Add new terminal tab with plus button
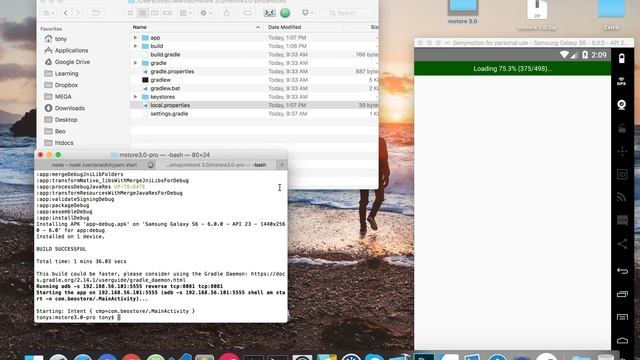 (282, 165)
